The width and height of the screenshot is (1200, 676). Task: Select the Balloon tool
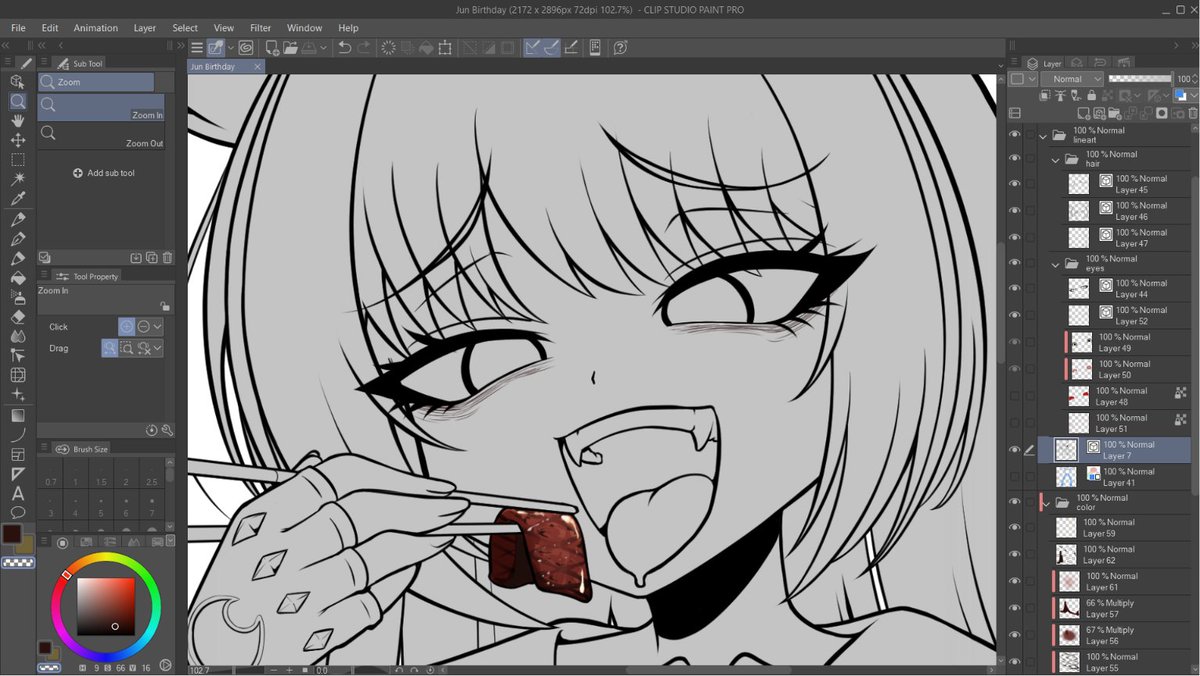coord(18,512)
